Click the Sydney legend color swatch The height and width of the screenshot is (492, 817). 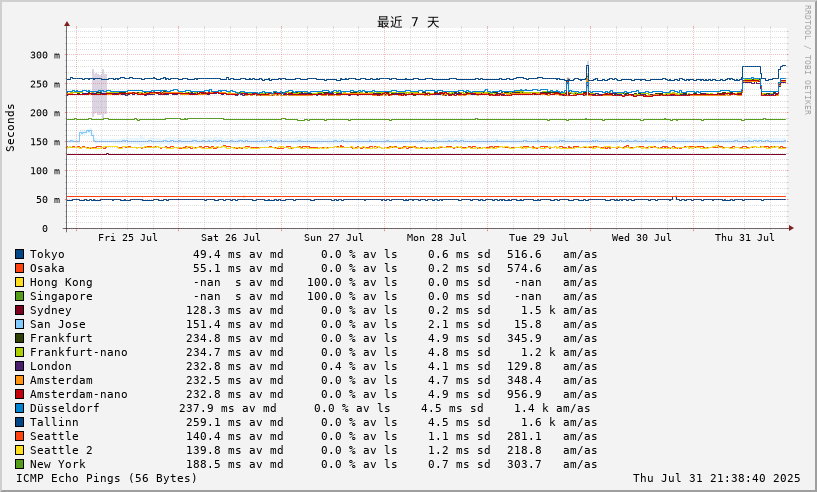pyautogui.click(x=19, y=311)
